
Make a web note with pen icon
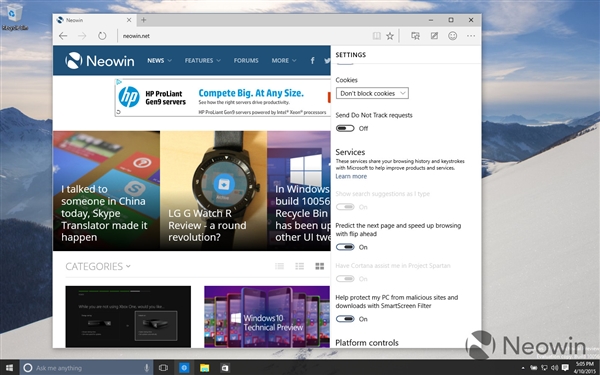coord(434,36)
